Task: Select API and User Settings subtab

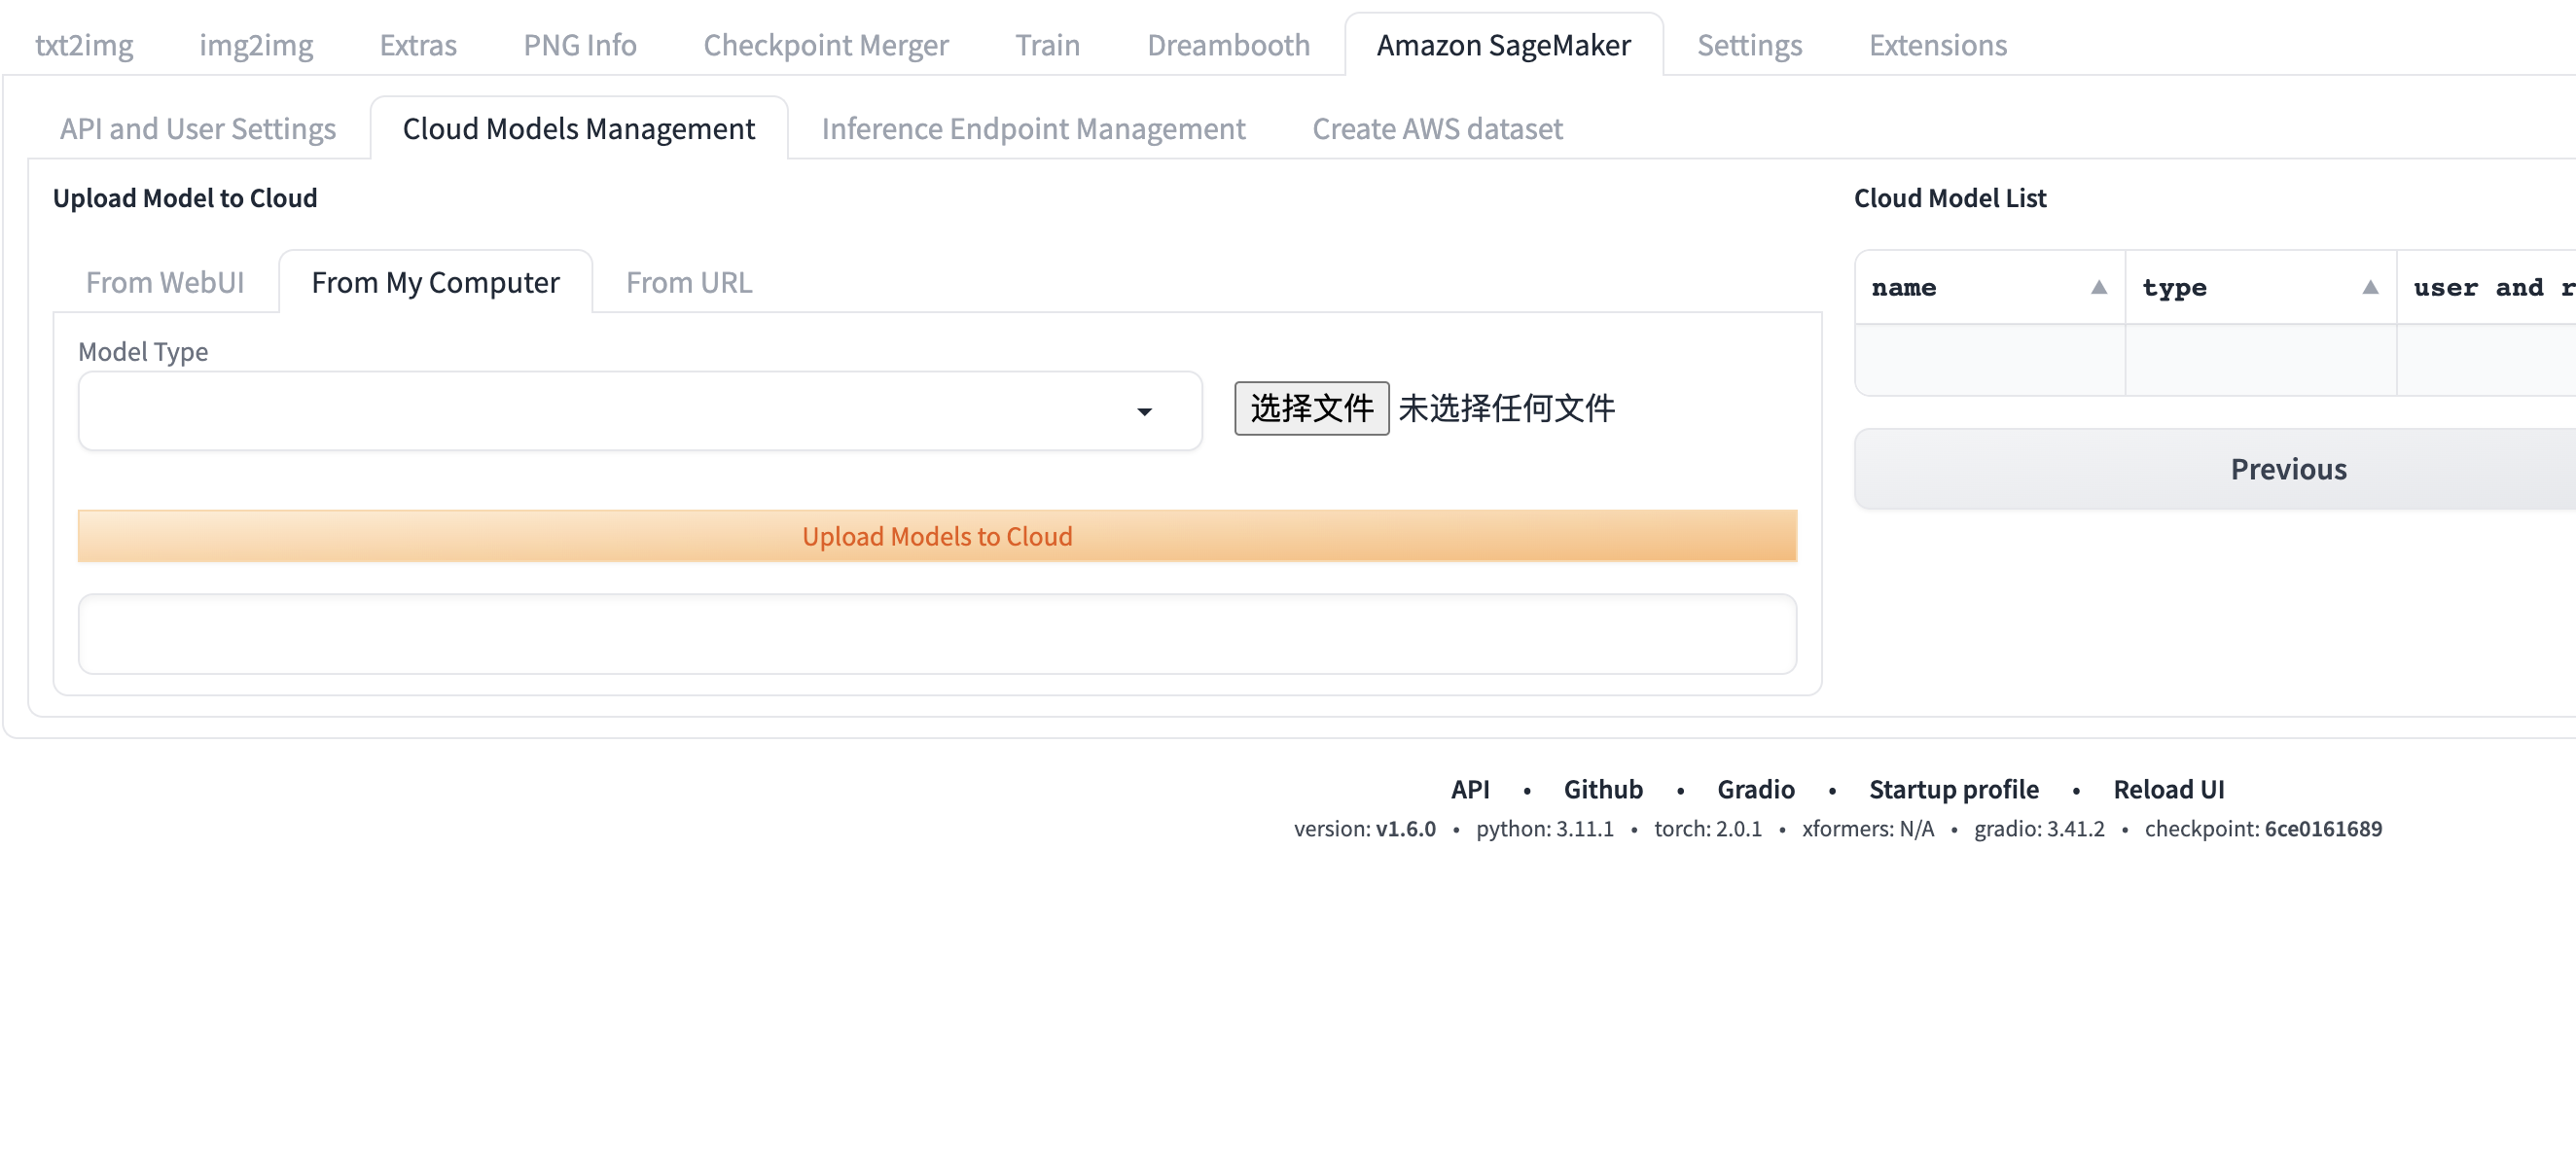Action: click(197, 129)
